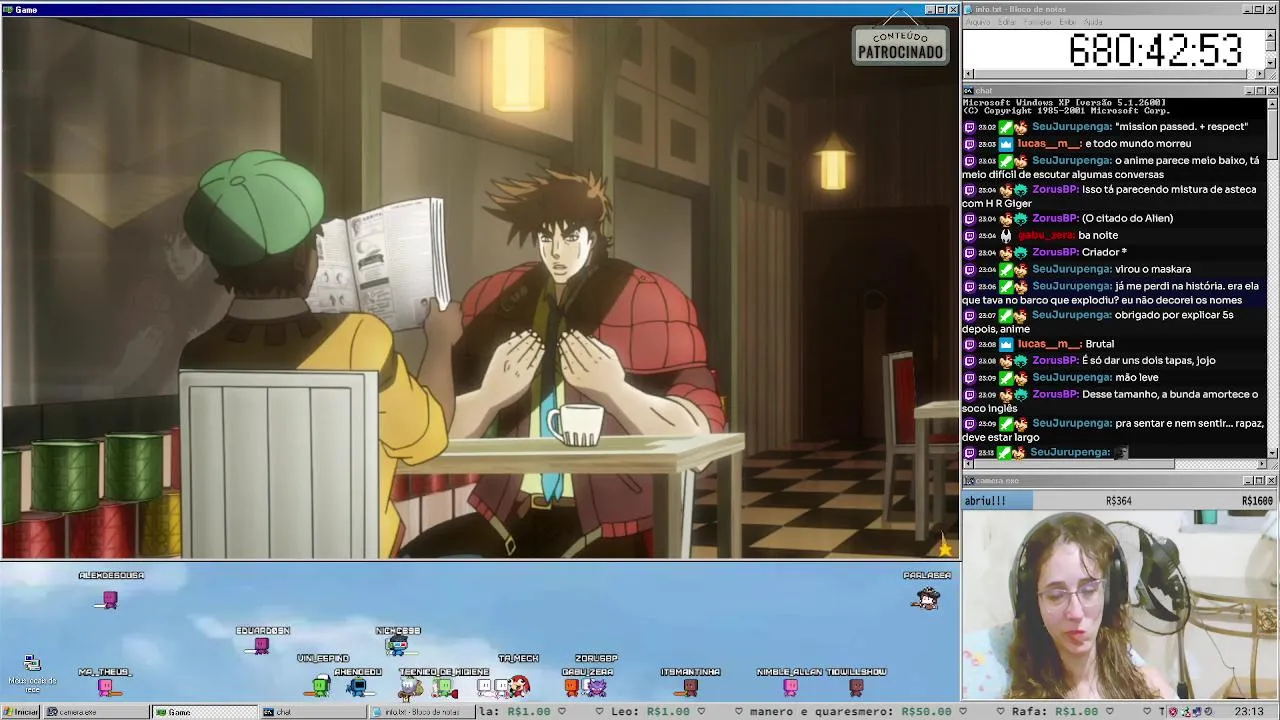Click the 'Rafa: R$1.00' ticker entry
1280x720 pixels.
(x=1054, y=712)
